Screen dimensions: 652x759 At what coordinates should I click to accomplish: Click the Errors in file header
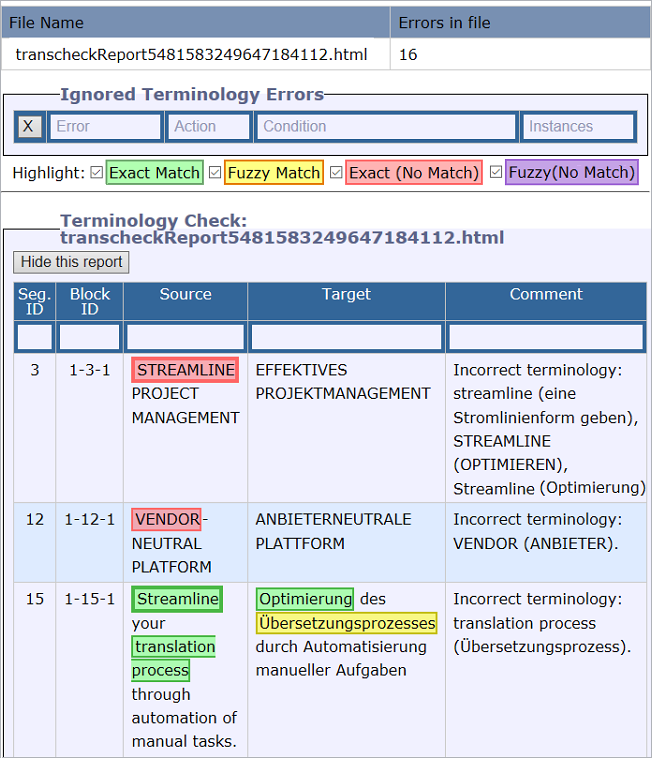520,23
